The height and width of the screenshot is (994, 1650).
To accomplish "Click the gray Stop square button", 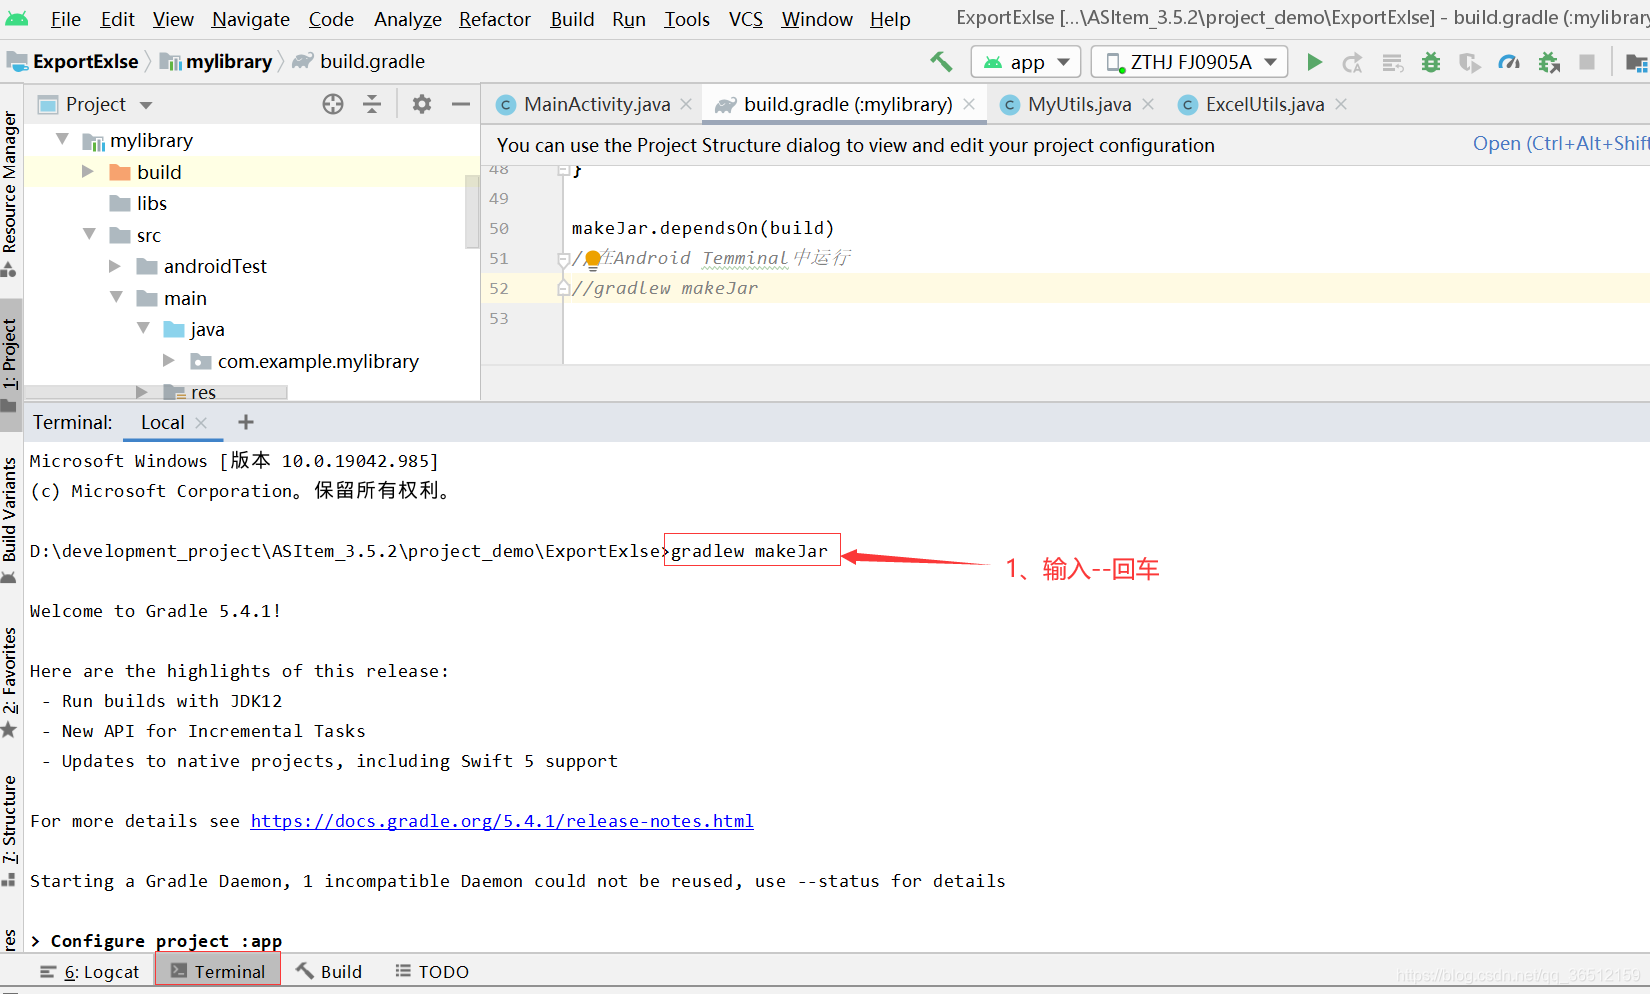I will (x=1587, y=62).
